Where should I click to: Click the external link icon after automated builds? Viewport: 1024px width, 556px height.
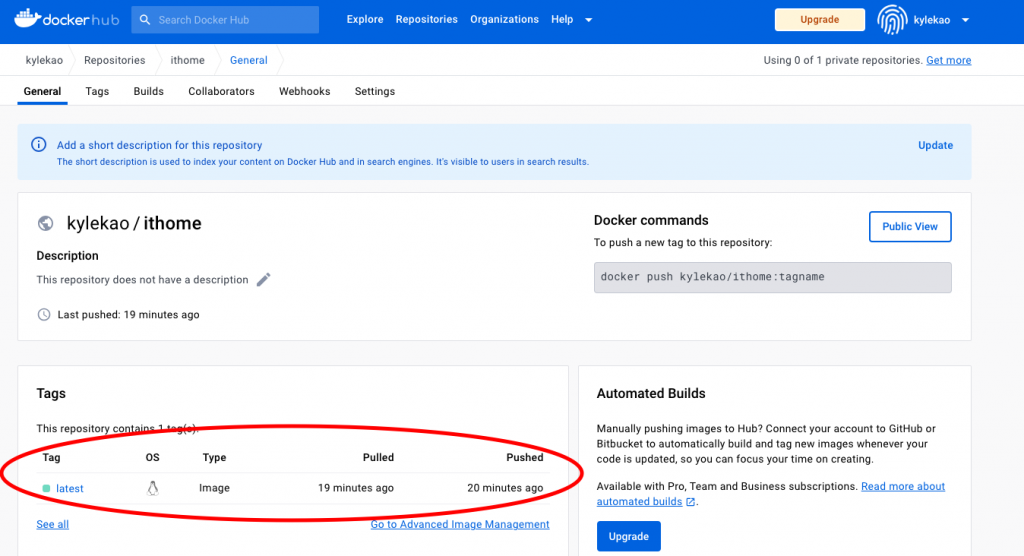(x=690, y=502)
